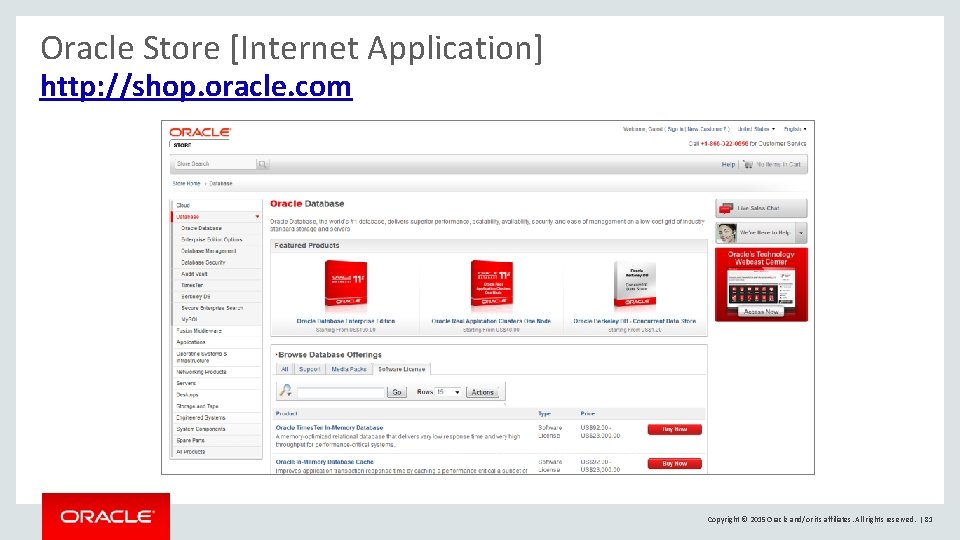Viewport: 960px width, 540px height.
Task: Switch to the All offerings tab
Action: [x=285, y=369]
